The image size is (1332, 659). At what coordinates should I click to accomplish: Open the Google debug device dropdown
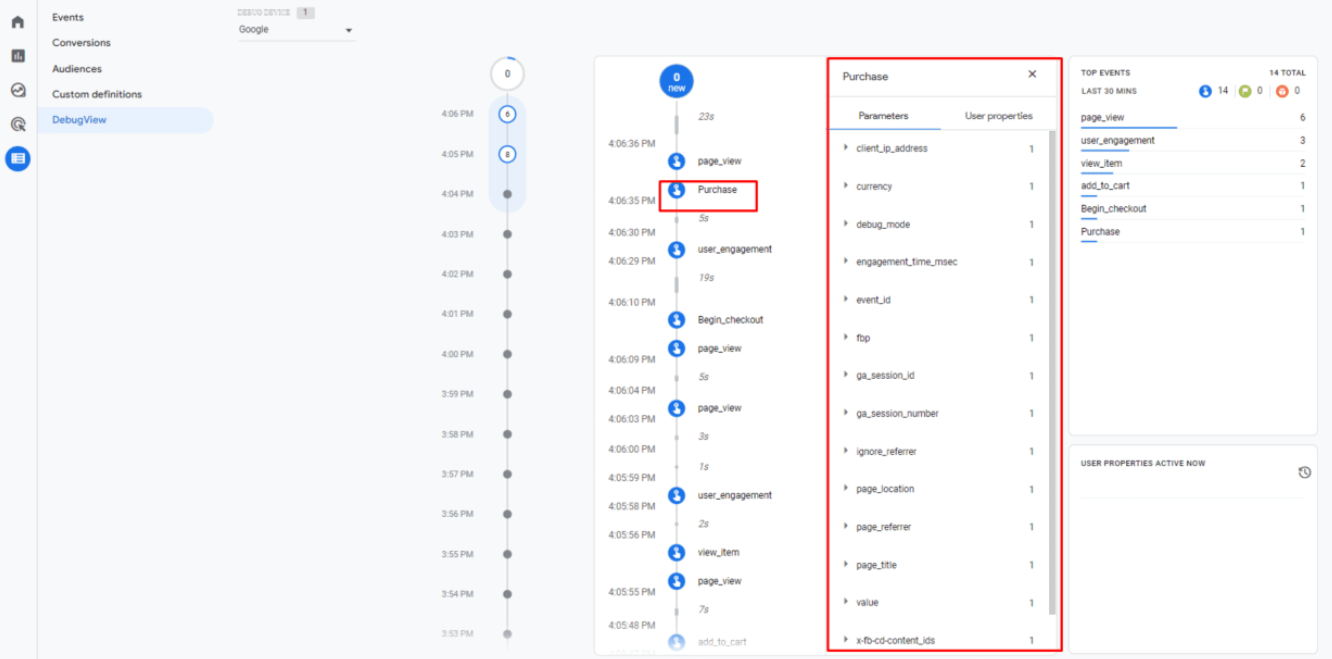coord(296,30)
